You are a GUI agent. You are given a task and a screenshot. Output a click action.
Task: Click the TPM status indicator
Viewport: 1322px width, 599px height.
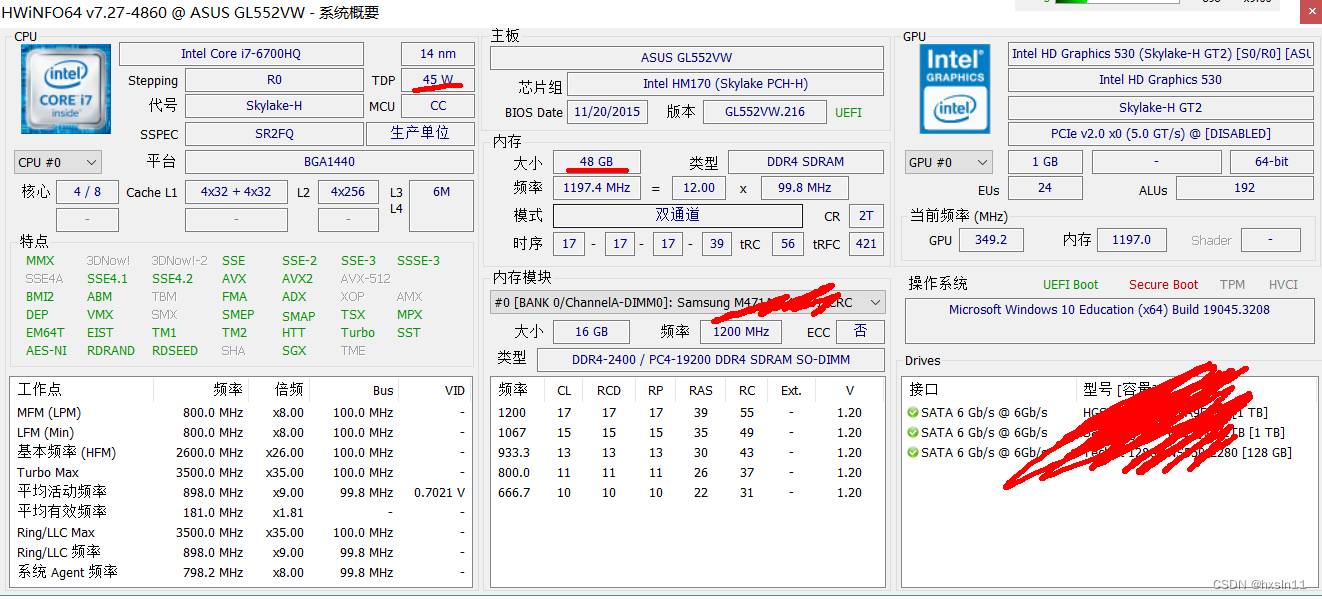[1232, 285]
